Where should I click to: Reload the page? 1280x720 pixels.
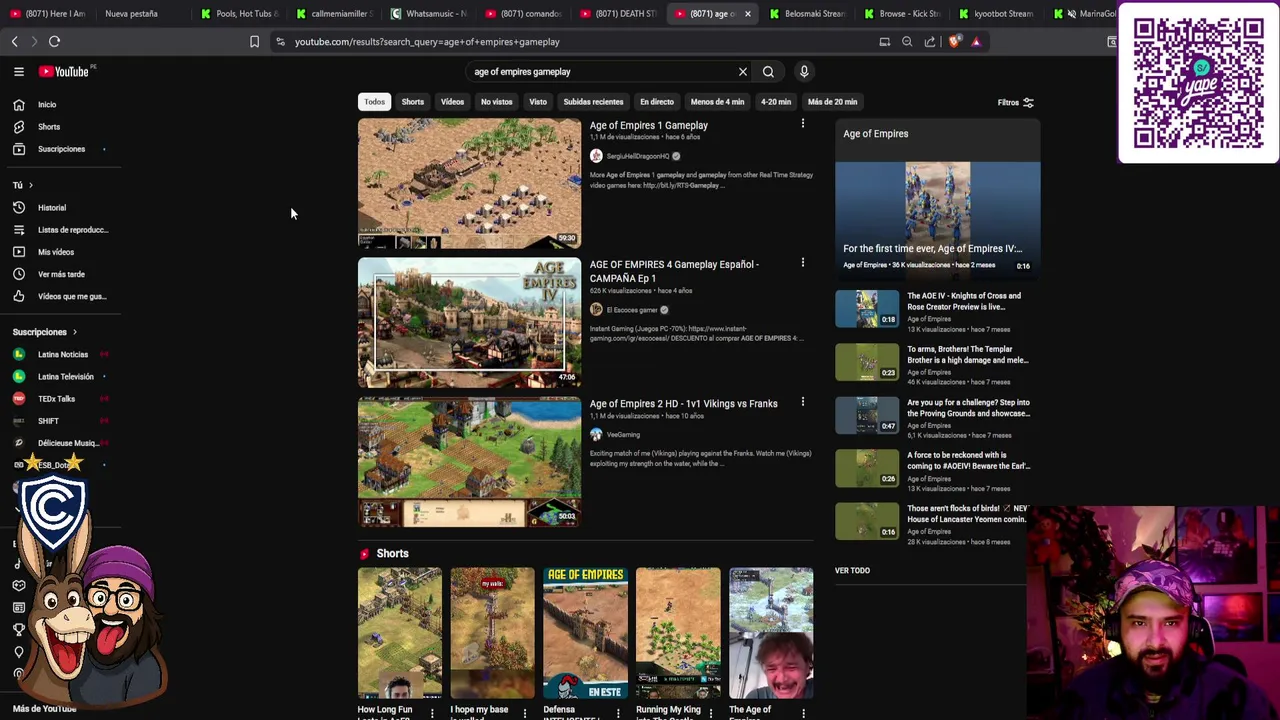coord(55,42)
